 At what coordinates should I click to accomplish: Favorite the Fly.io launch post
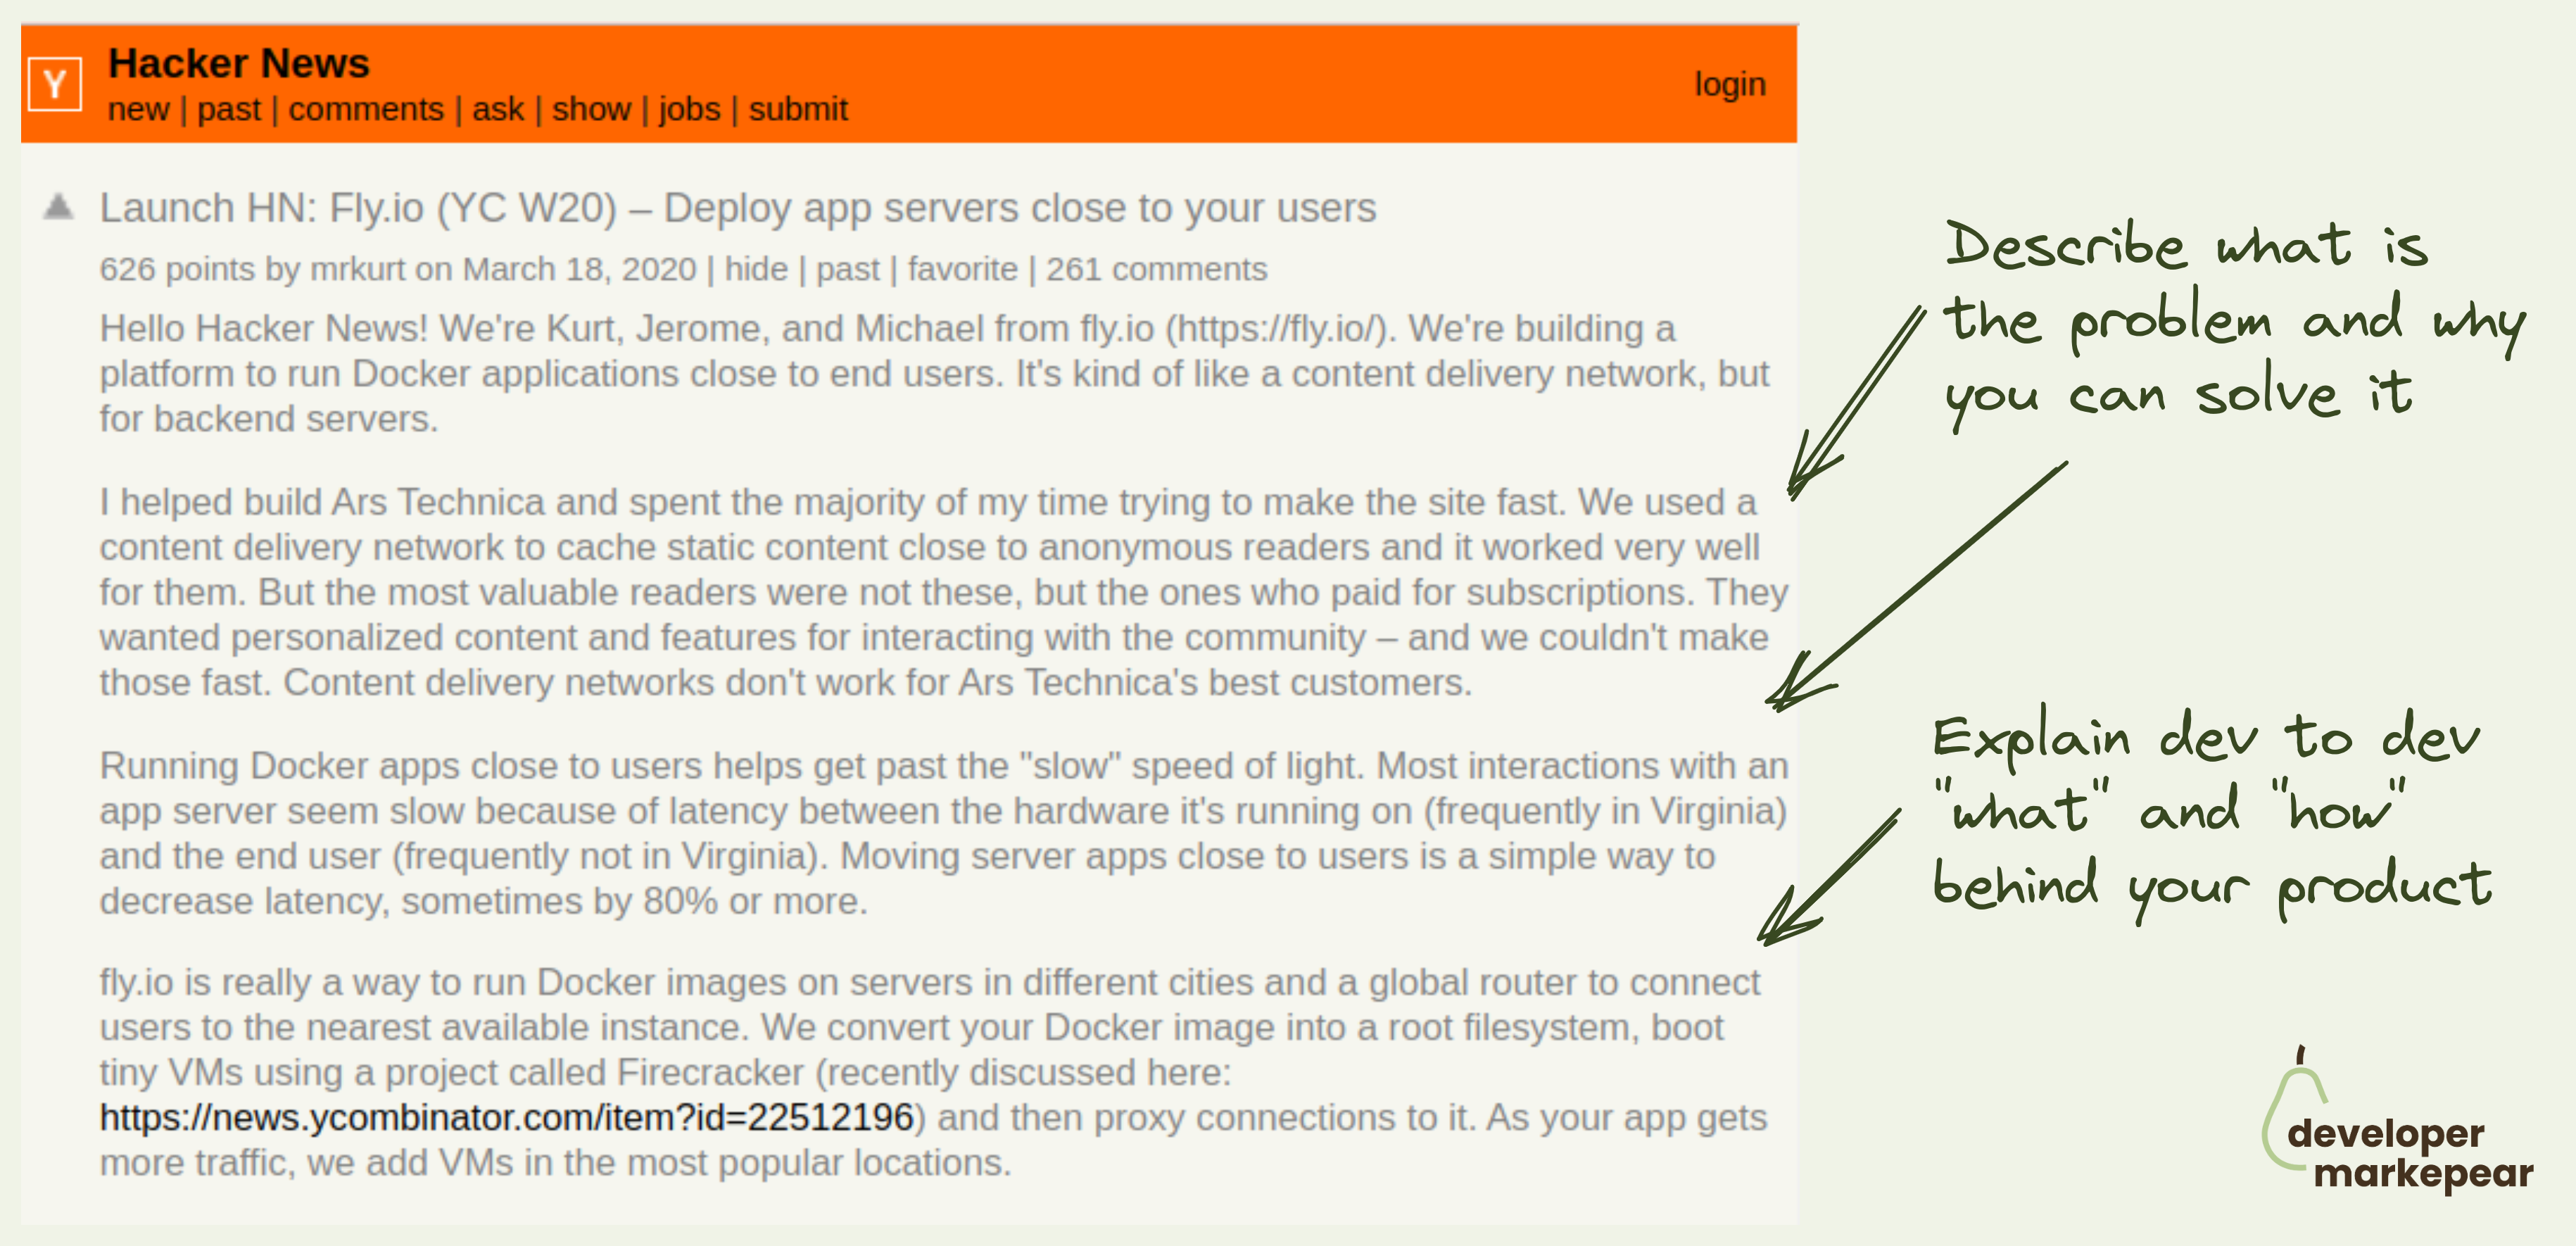963,269
